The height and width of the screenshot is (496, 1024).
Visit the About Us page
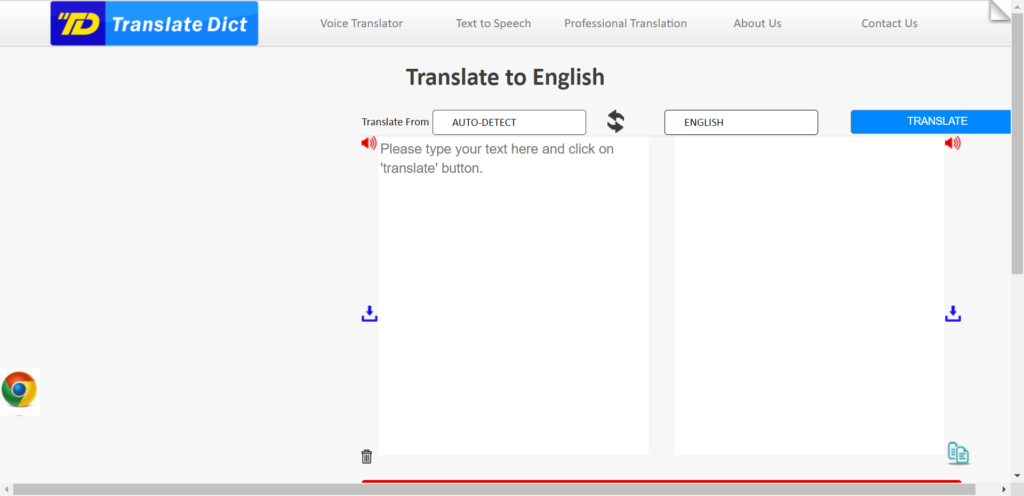(757, 23)
